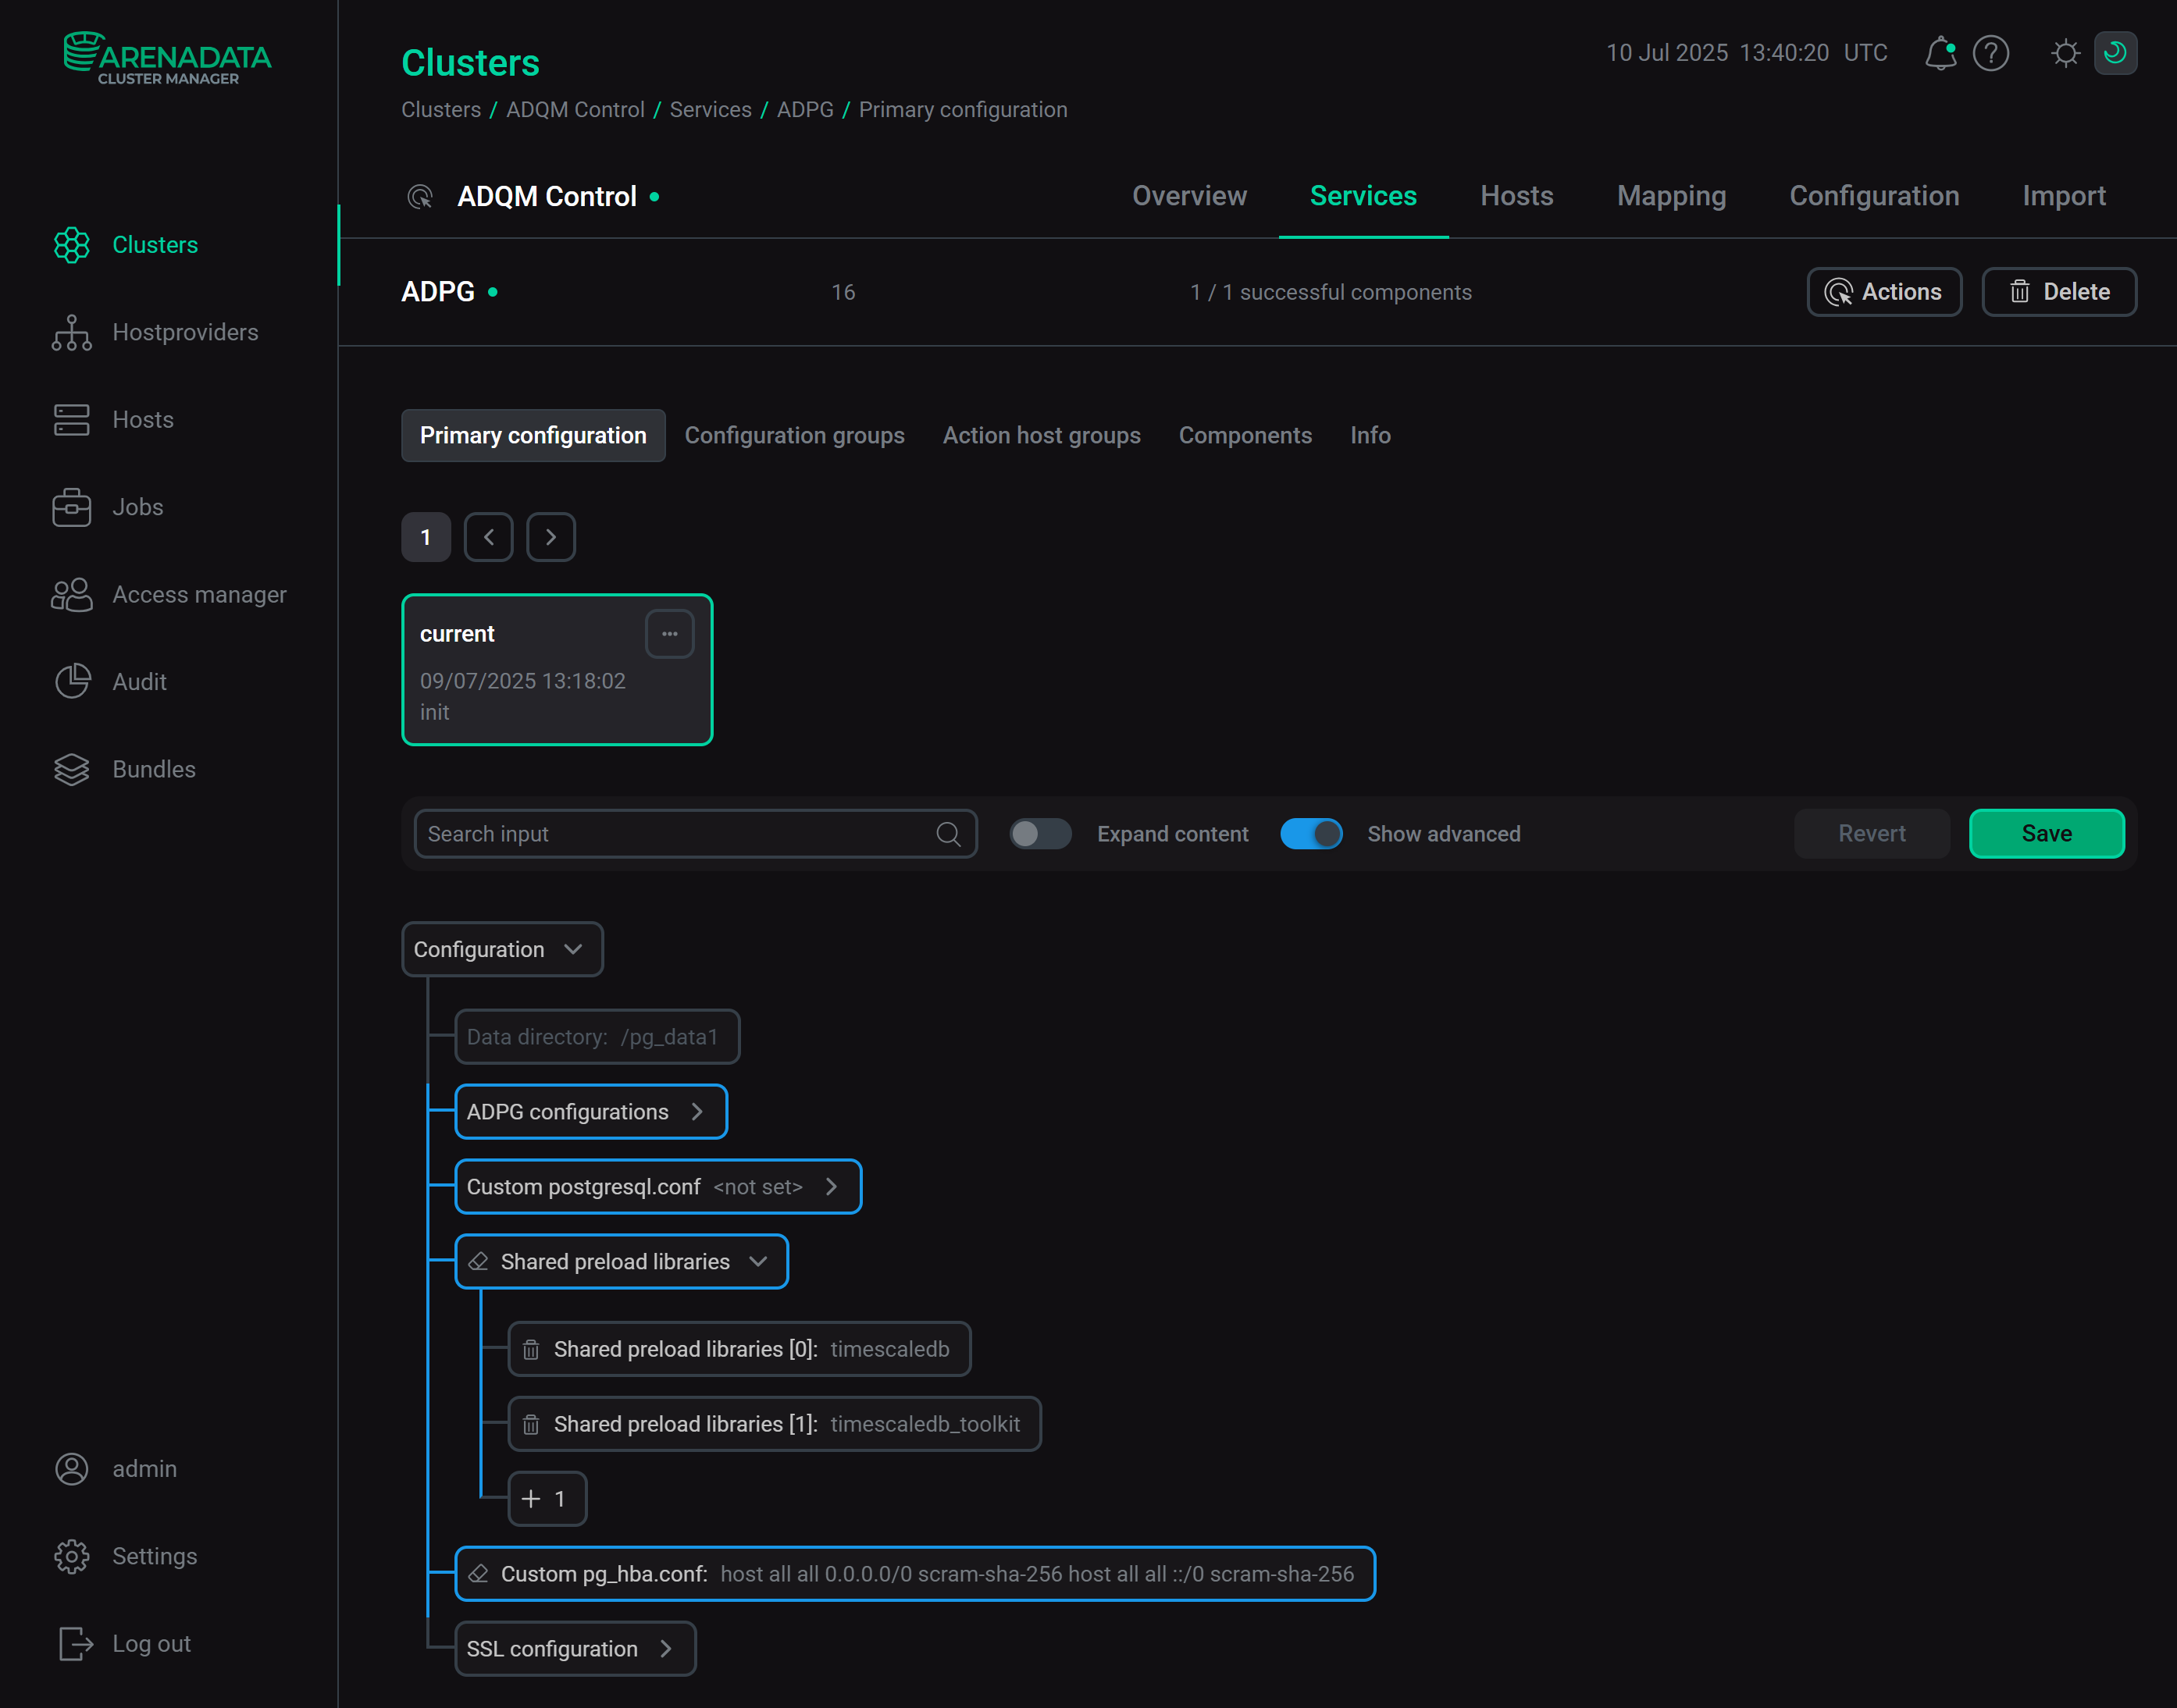This screenshot has height=1708, width=2177.
Task: Open the Access manager section
Action: pyautogui.click(x=198, y=594)
